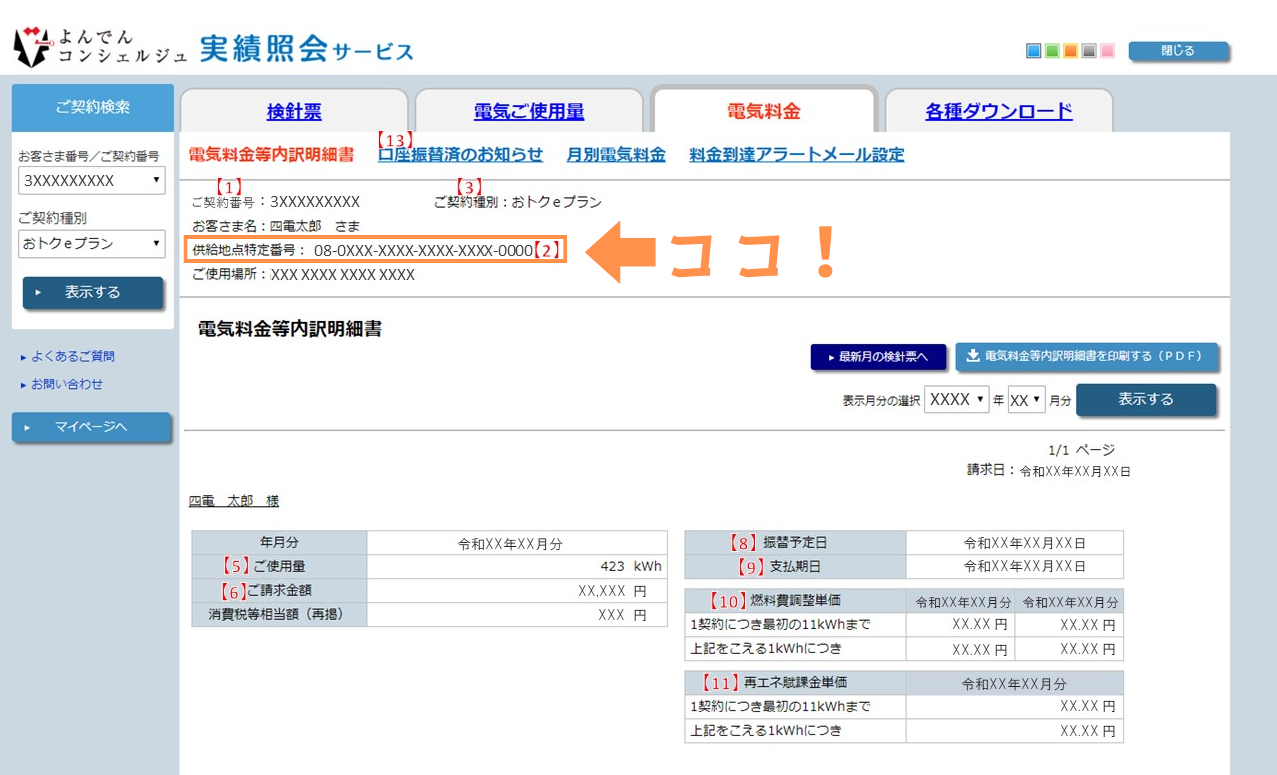1277x775 pixels.
Task: Click the 年月分 row label
Action: pyautogui.click(x=279, y=543)
